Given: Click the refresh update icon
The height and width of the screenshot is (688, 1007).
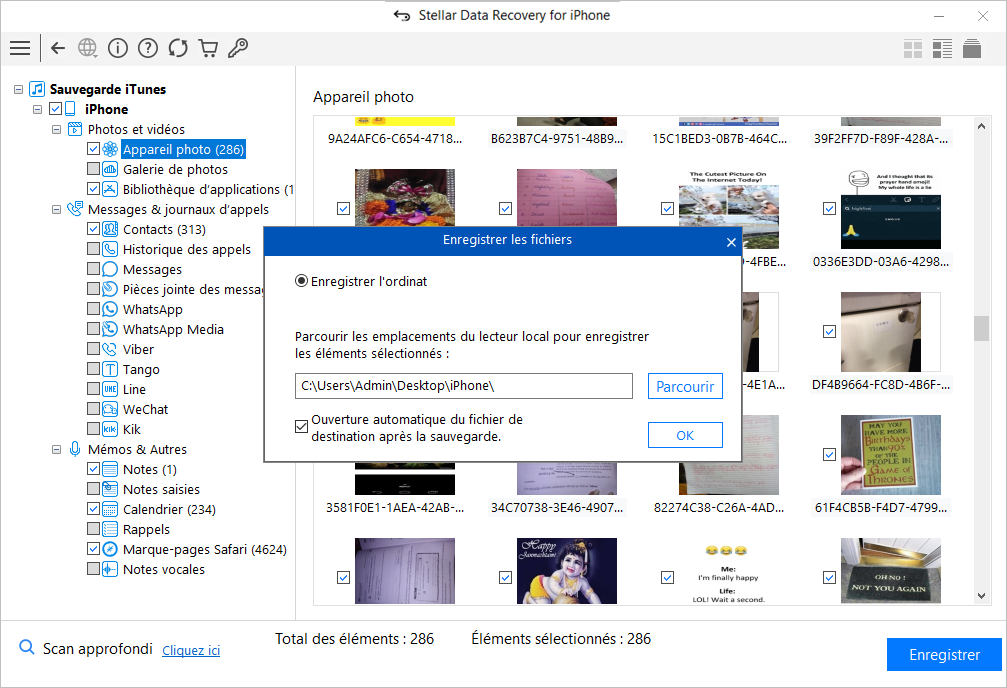Looking at the screenshot, I should click(x=178, y=48).
